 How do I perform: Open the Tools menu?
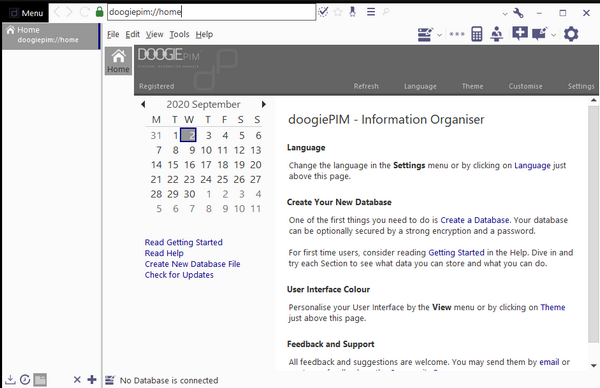click(179, 34)
